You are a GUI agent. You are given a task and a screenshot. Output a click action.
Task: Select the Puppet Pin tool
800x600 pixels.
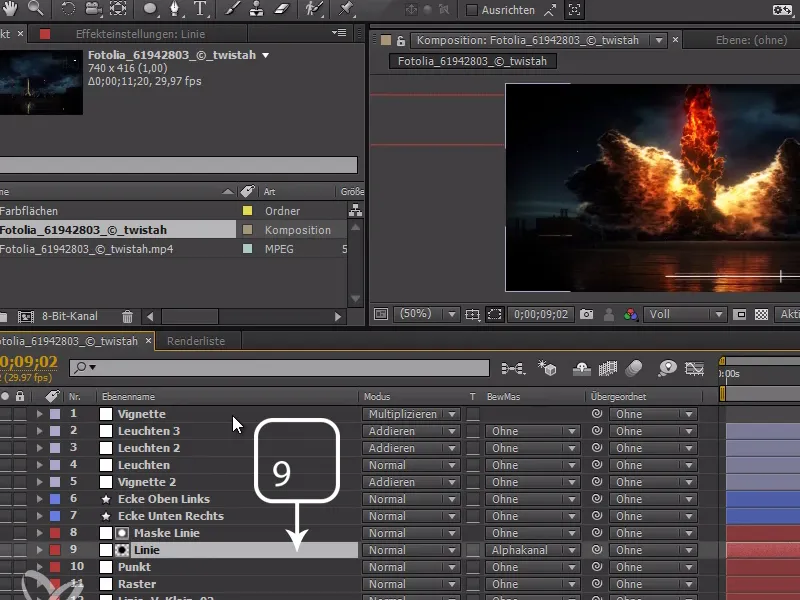pos(346,9)
